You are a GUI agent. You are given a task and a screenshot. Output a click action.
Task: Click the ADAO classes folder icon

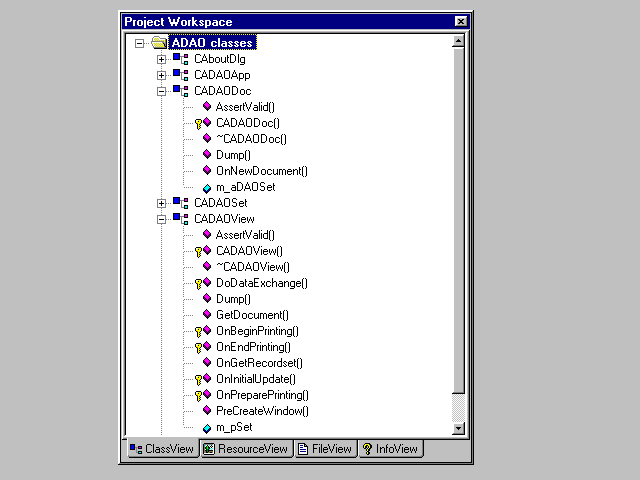(158, 43)
